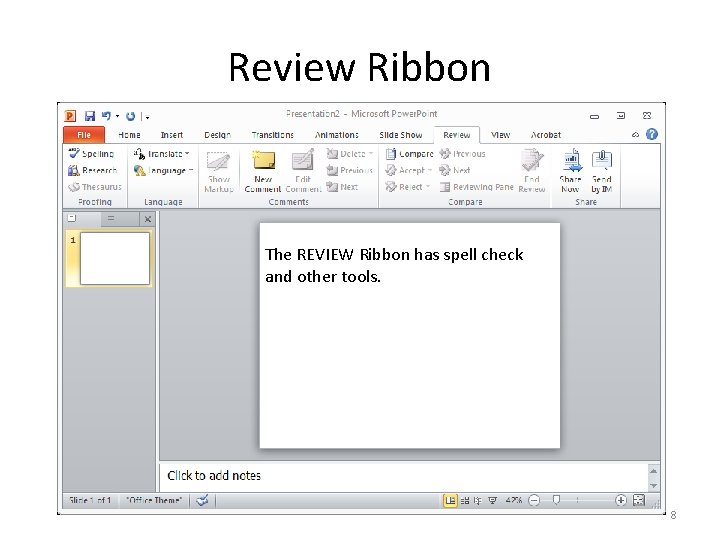Switch to Reading View in status bar

coord(478,501)
